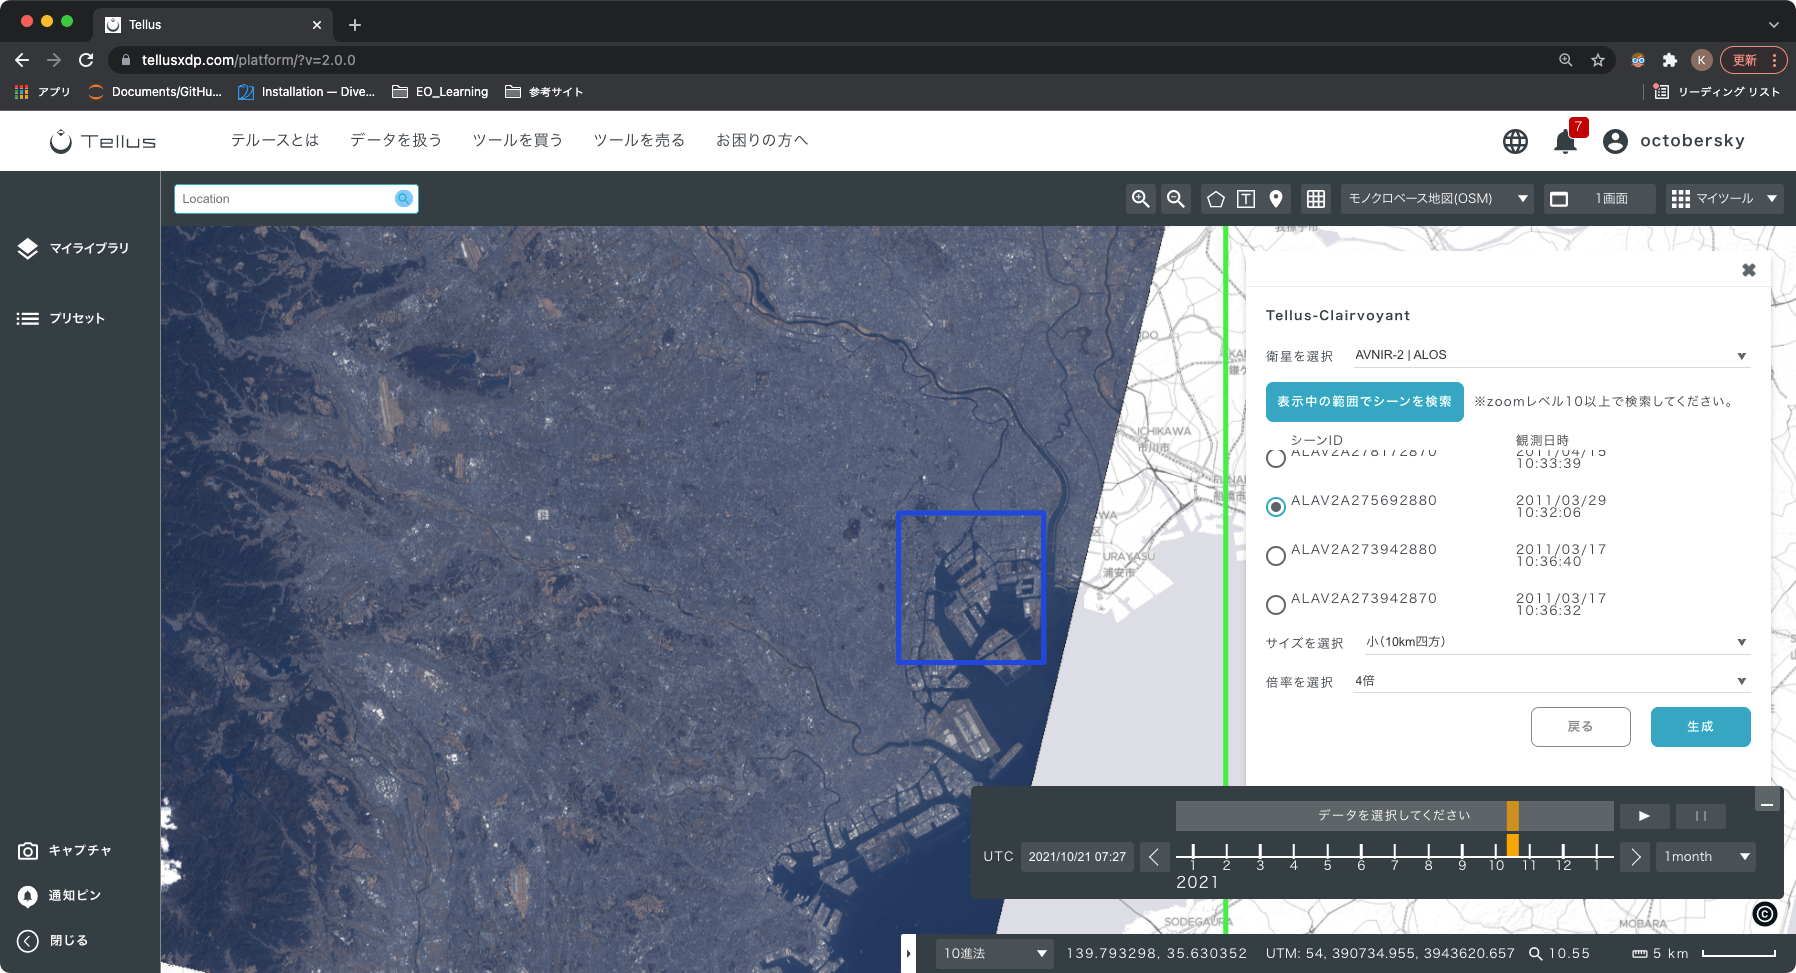
Task: Minimize the timeline panel
Action: 1767,800
